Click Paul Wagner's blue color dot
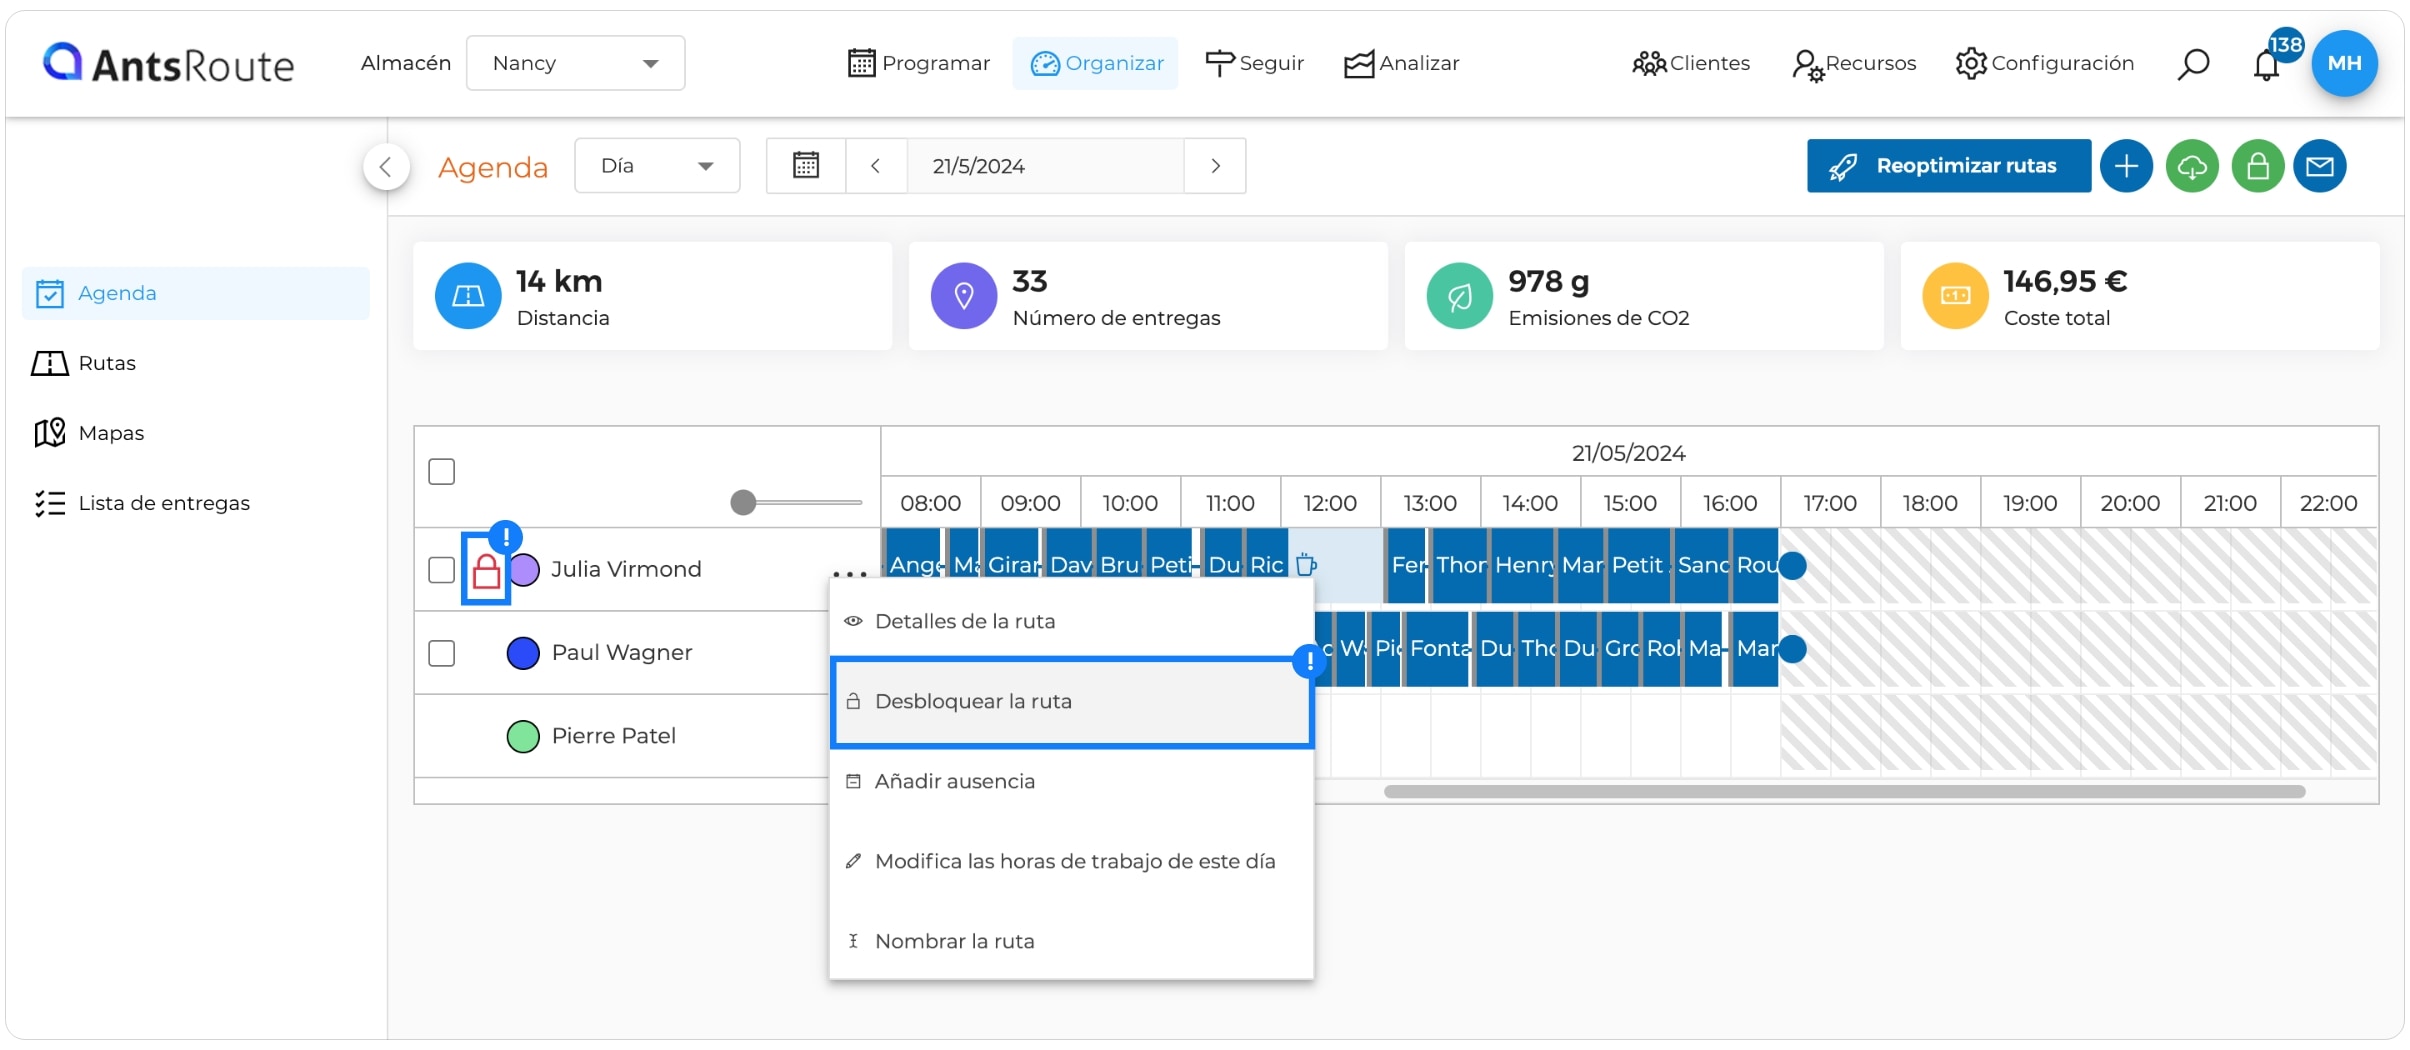This screenshot has height=1050, width=2410. pyautogui.click(x=523, y=653)
